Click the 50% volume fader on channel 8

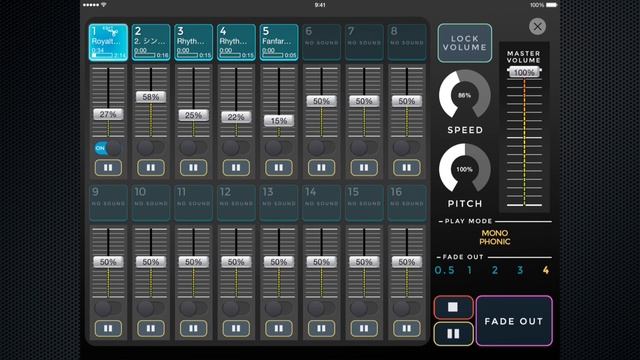407,101
